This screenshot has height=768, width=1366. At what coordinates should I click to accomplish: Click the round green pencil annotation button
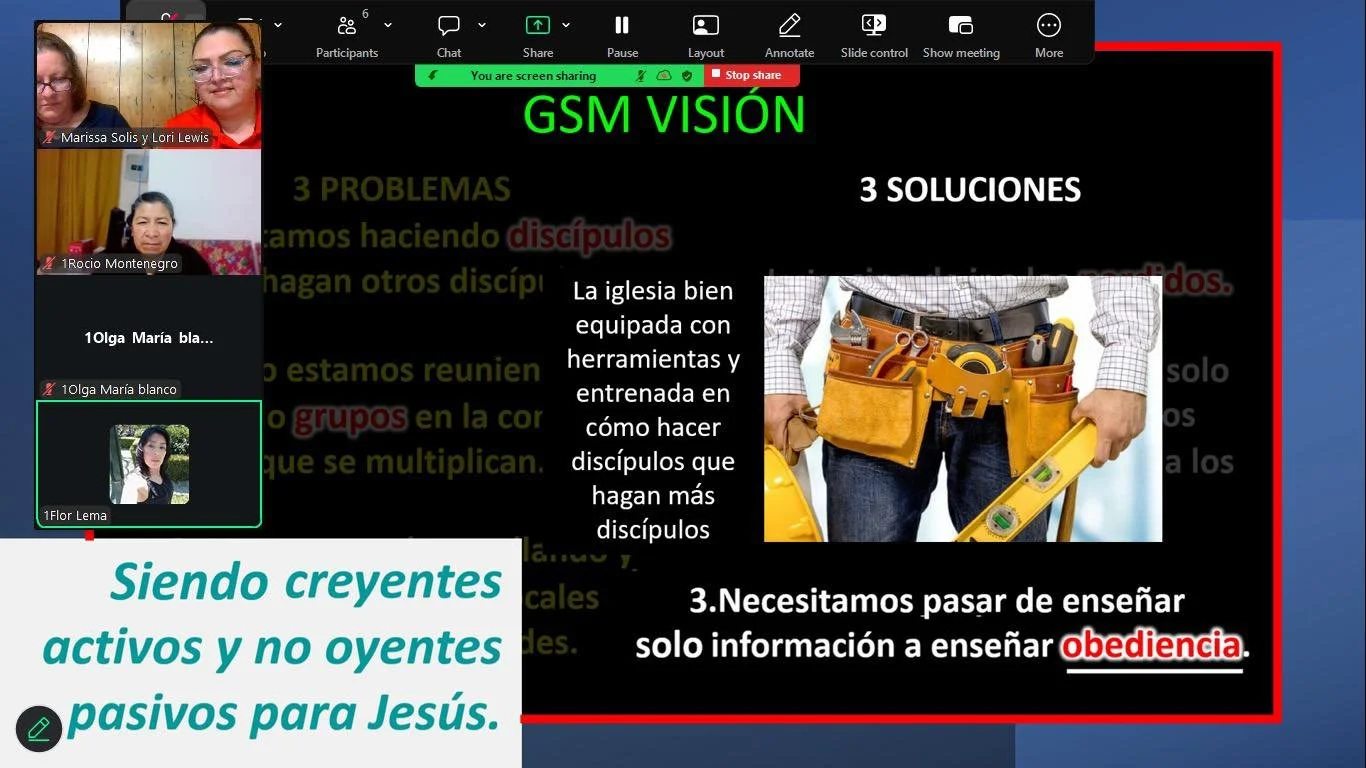click(39, 729)
